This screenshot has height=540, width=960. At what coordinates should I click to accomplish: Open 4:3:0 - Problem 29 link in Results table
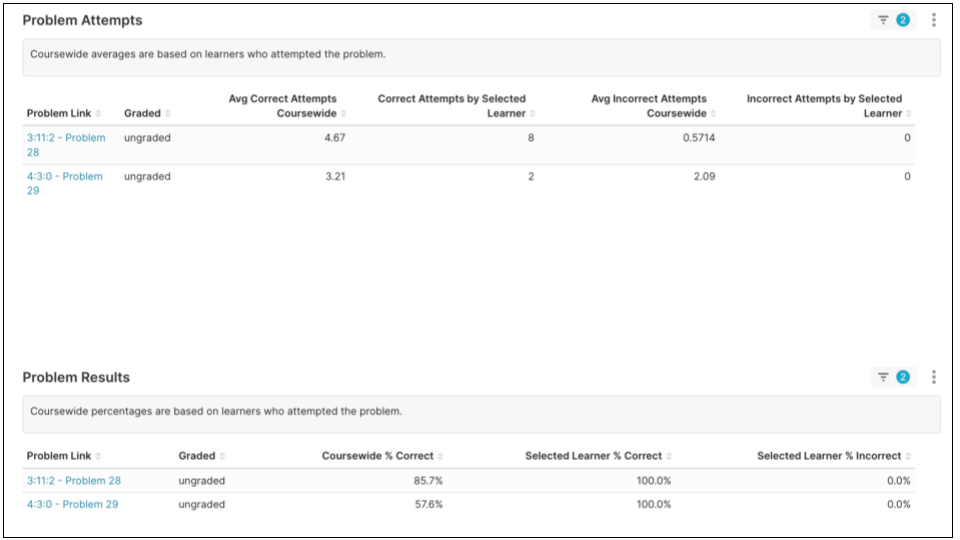pyautogui.click(x=72, y=505)
